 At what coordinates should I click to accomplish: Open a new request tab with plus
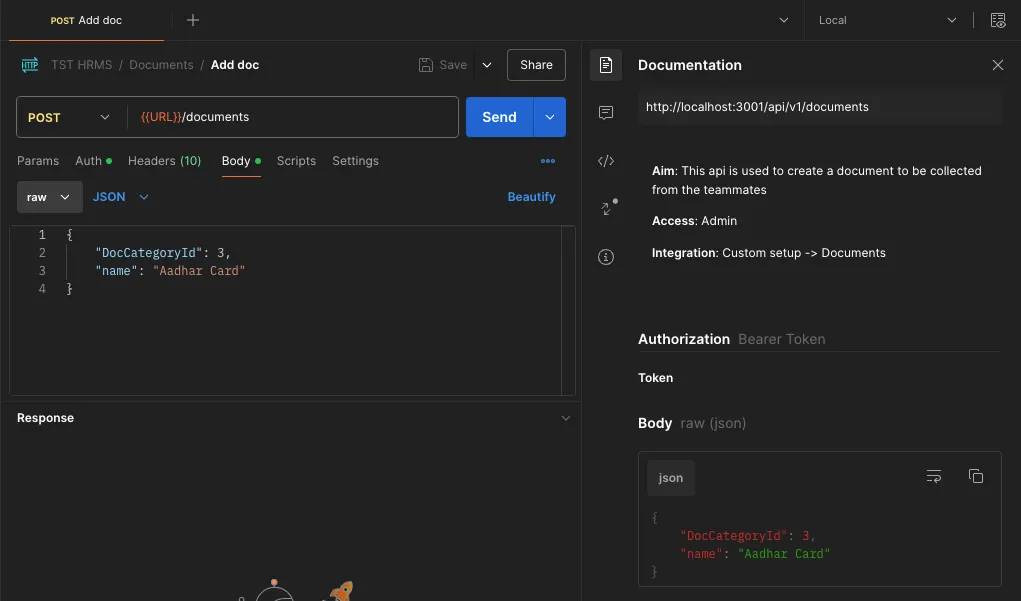(192, 19)
